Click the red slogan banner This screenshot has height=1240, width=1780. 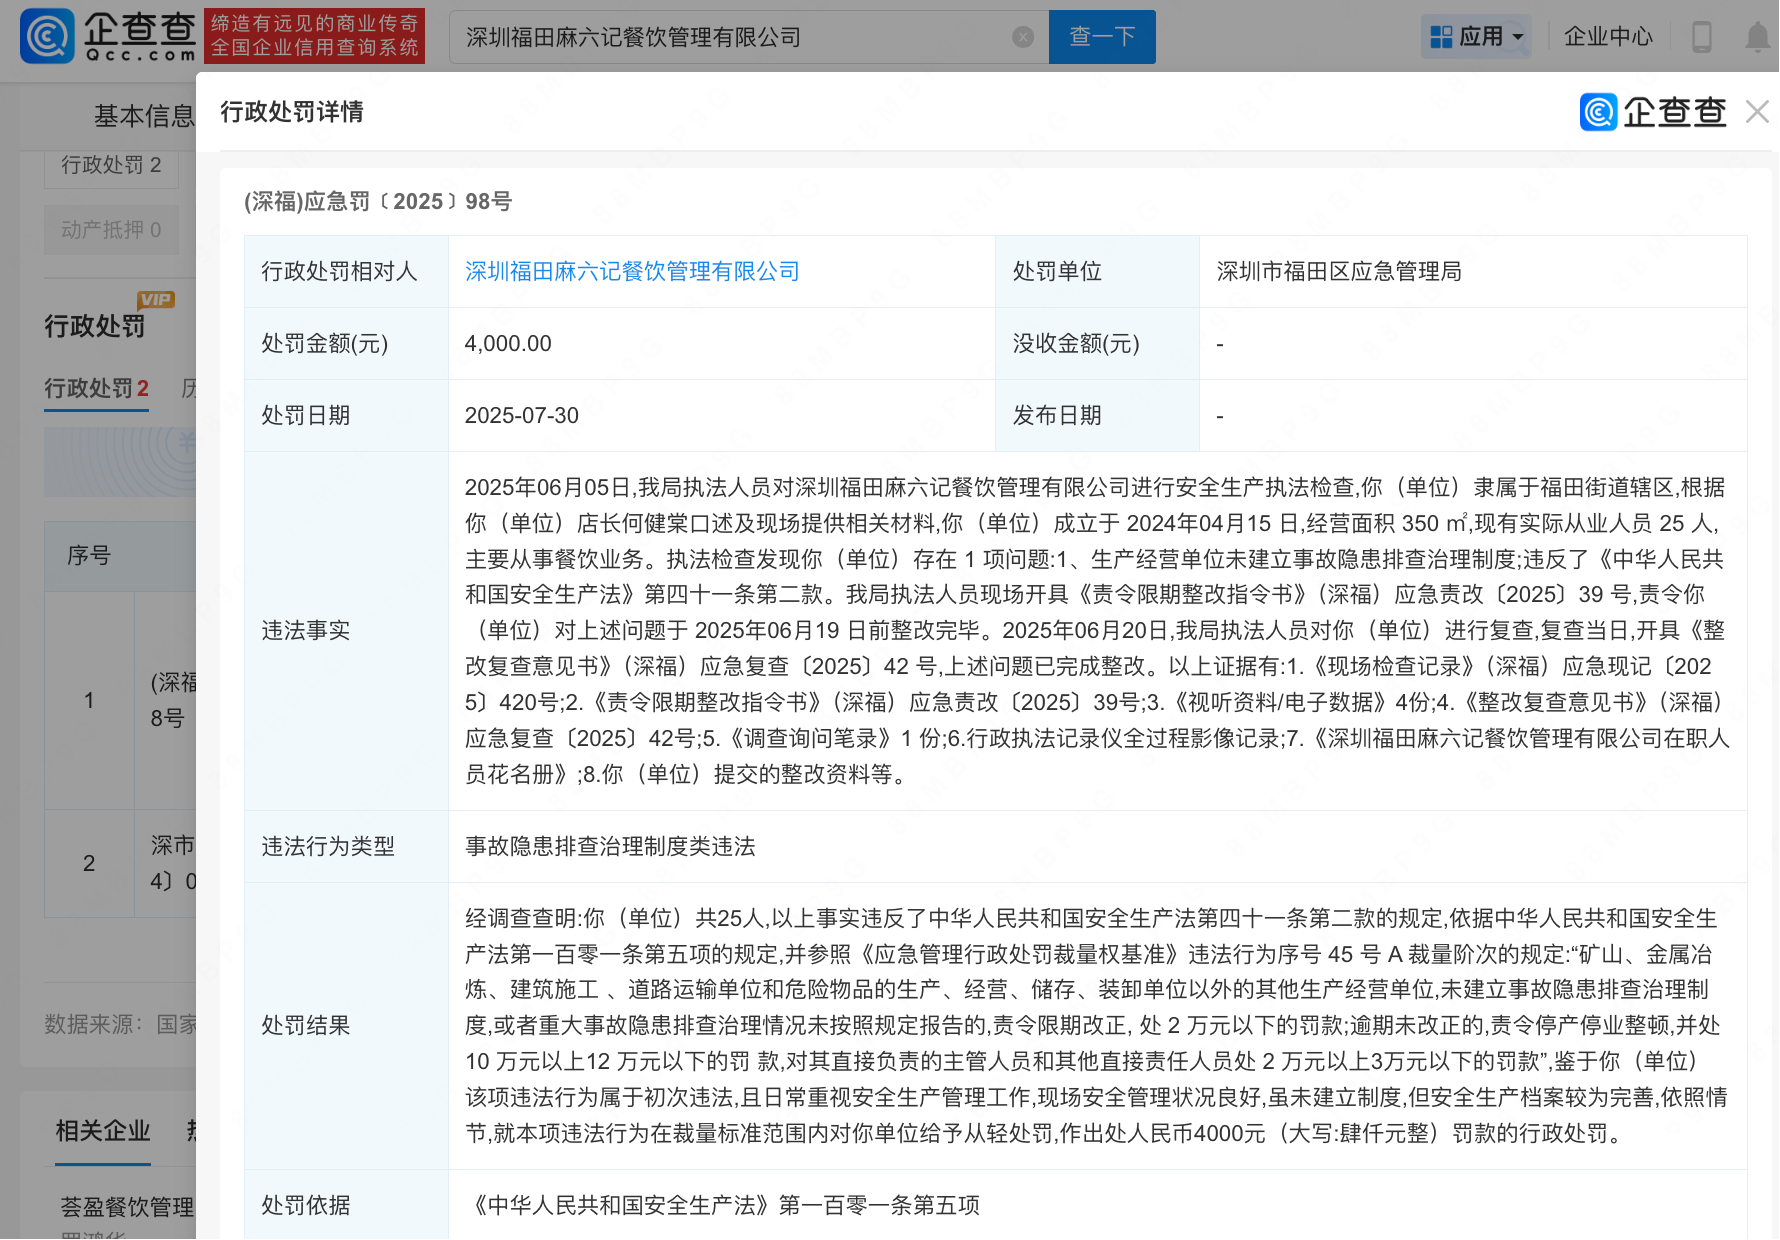click(314, 36)
